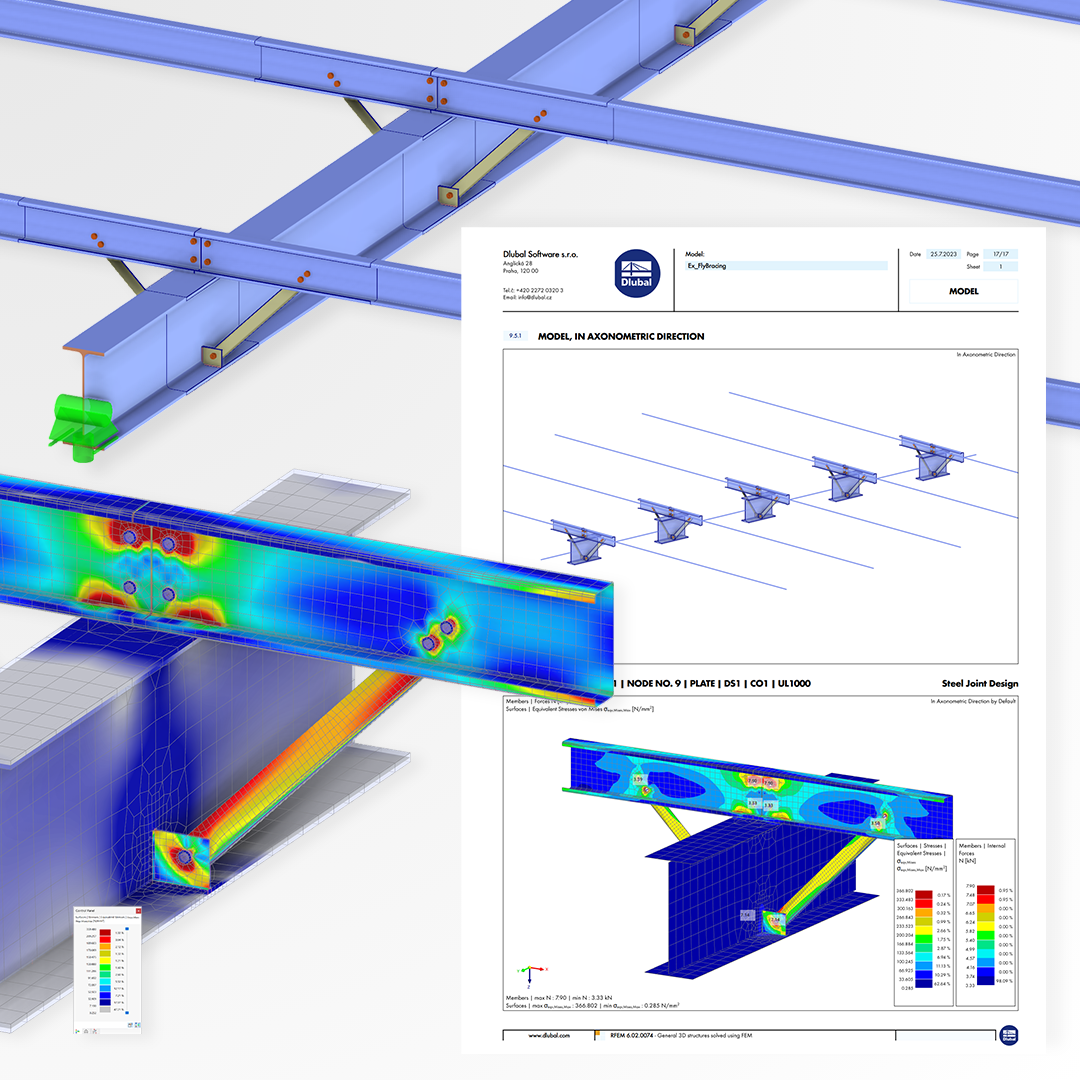Click the rightmost settings icon above Control Panel tabs

[138, 1025]
